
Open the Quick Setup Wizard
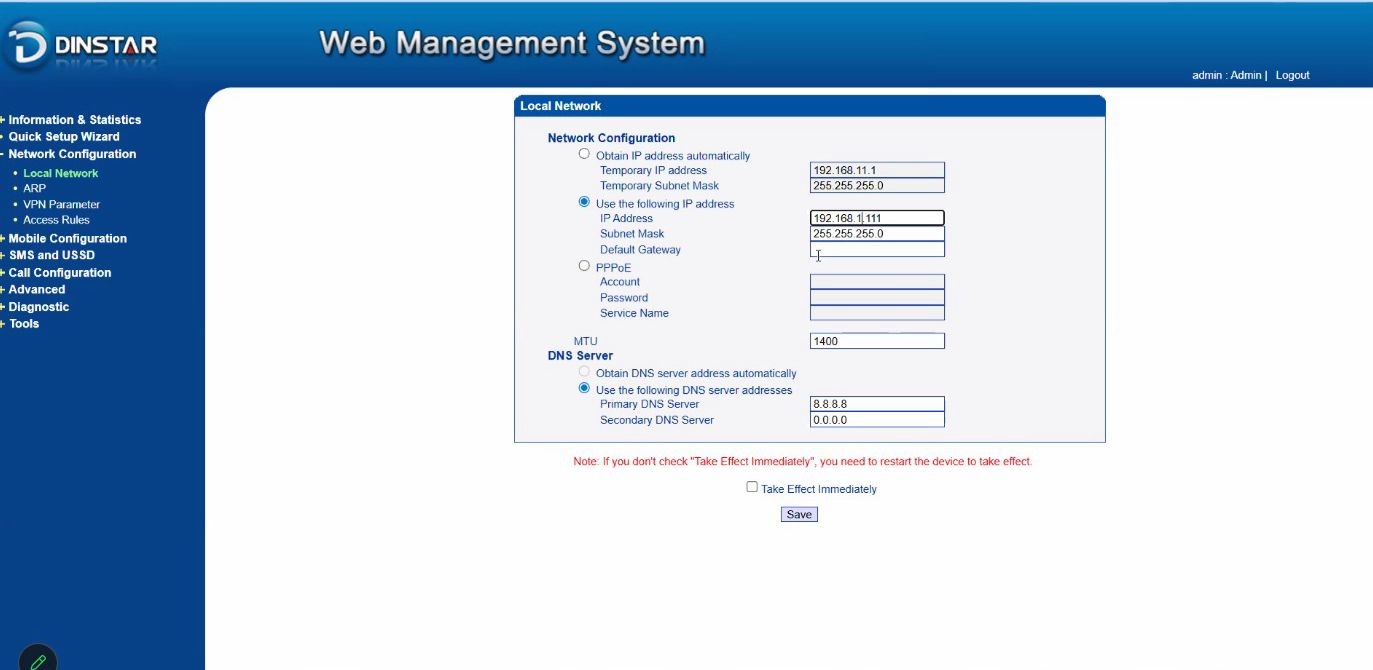[64, 137]
